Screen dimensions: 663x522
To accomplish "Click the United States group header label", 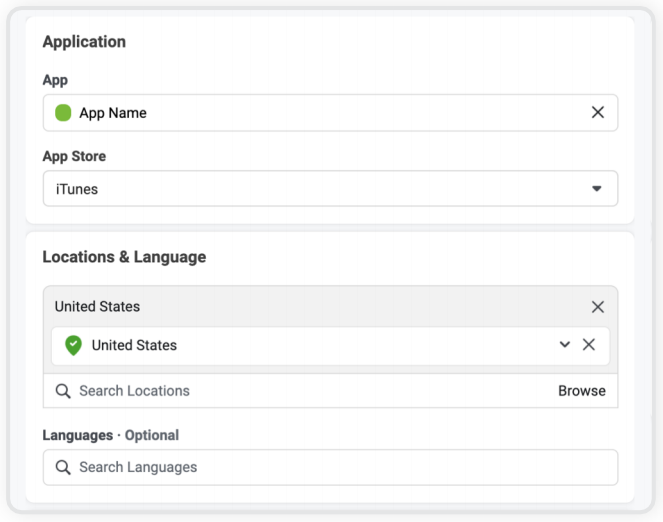I will pyautogui.click(x=97, y=307).
